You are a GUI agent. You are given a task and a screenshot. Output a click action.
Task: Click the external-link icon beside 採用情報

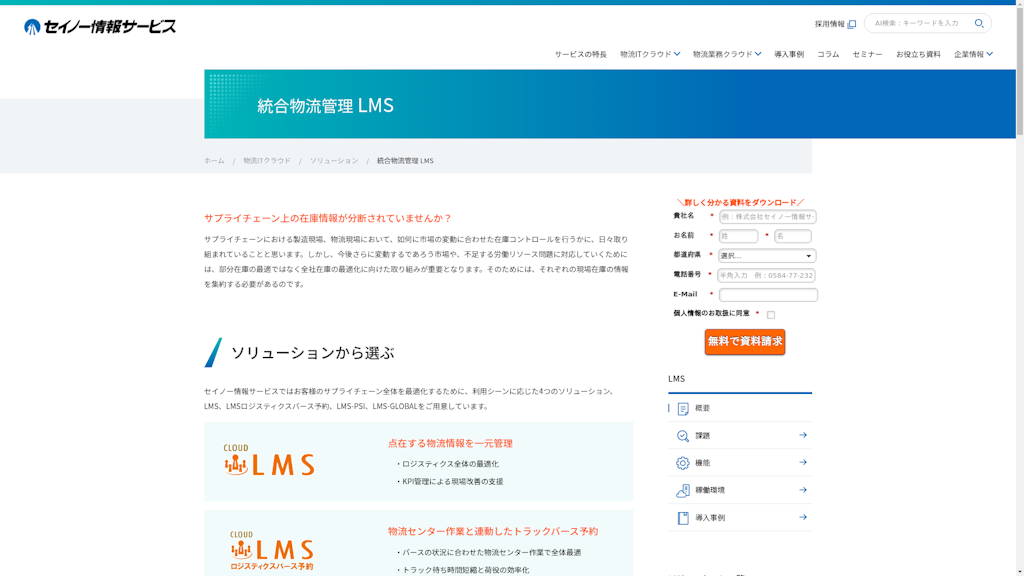[852, 24]
